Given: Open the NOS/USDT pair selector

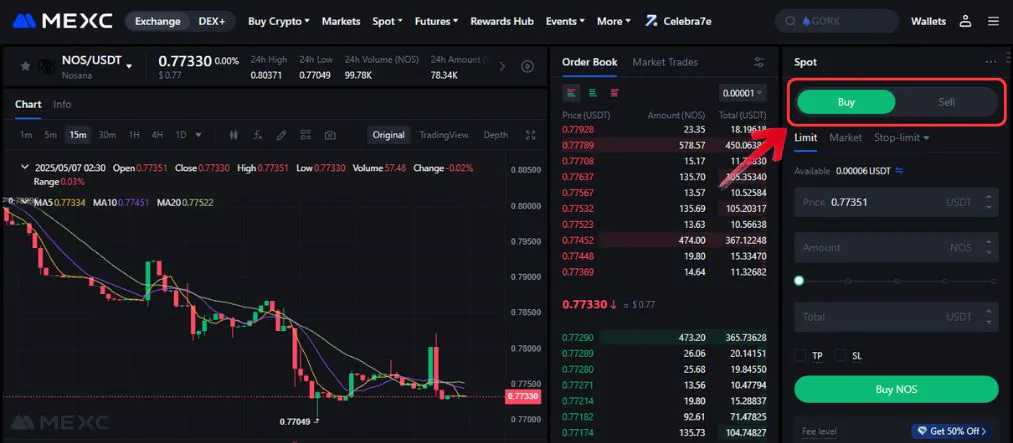Looking at the screenshot, I should (x=97, y=61).
